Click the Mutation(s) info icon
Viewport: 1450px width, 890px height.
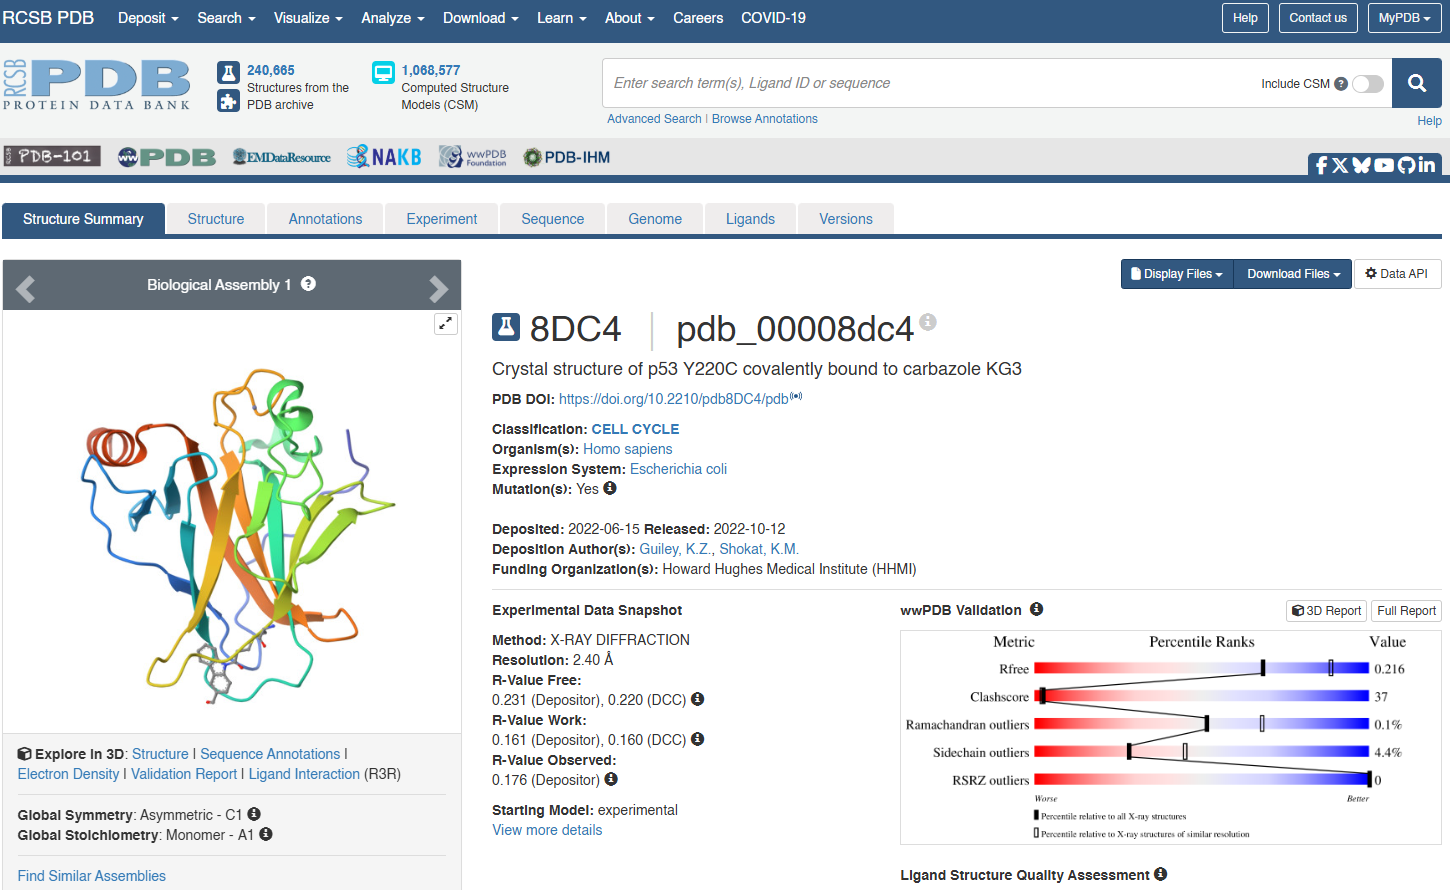click(x=610, y=488)
